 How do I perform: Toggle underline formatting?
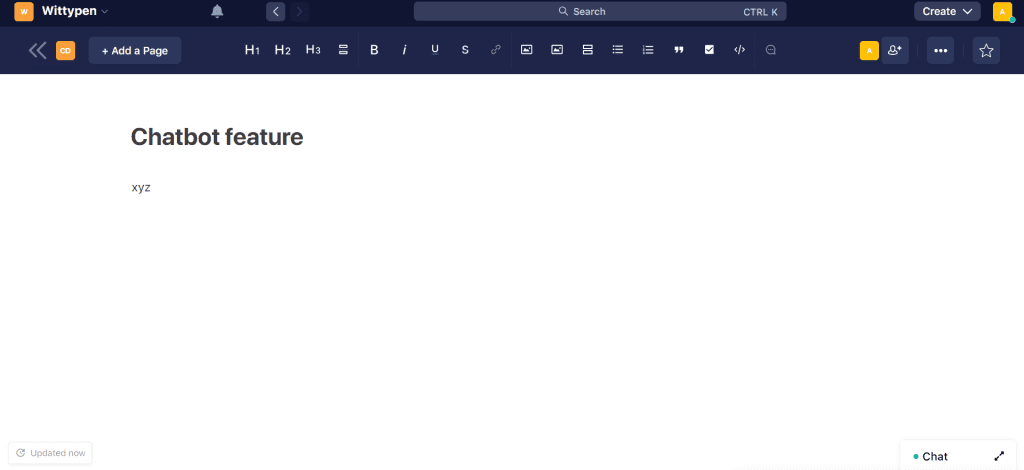pyautogui.click(x=435, y=50)
